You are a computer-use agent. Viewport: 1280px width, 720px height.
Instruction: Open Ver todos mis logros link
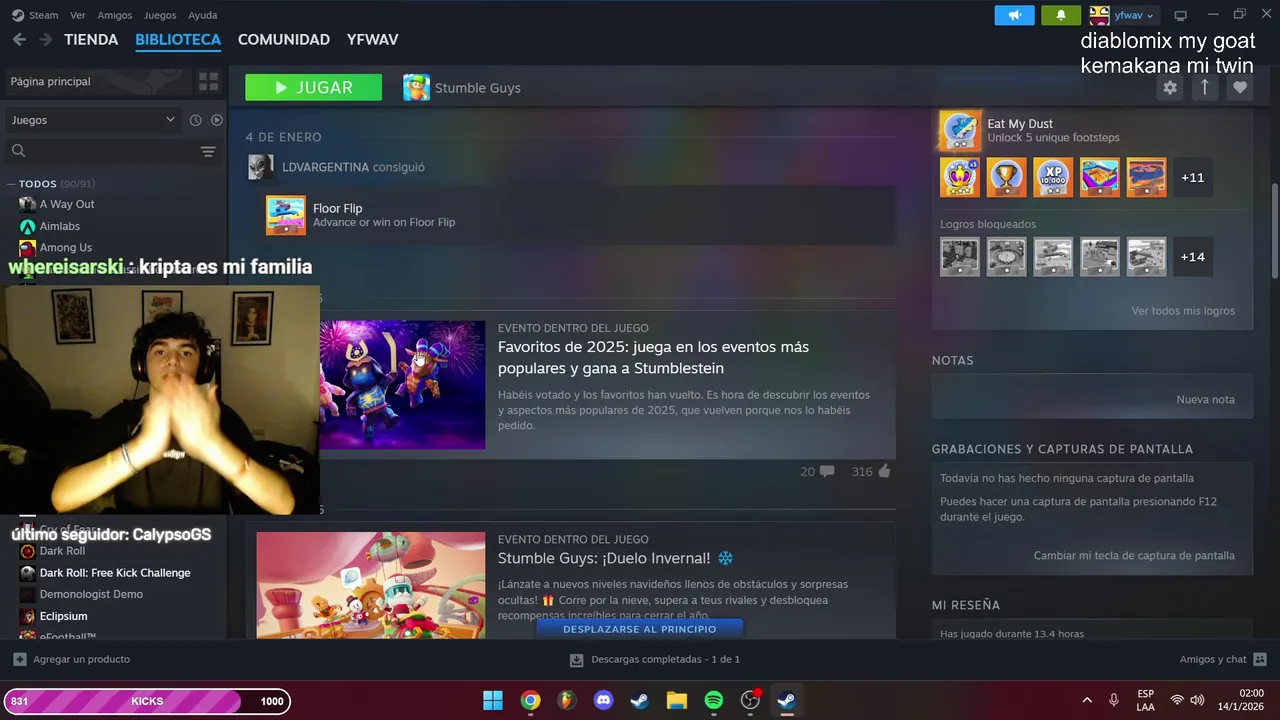[x=1183, y=311]
